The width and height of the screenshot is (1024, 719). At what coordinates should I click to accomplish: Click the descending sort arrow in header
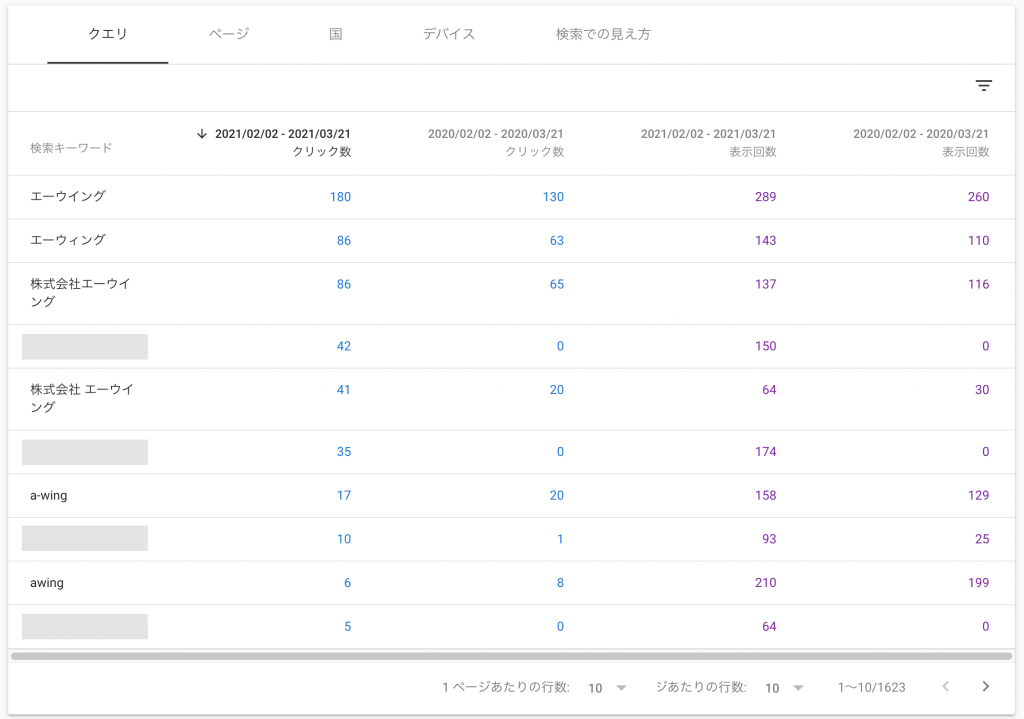[x=201, y=134]
